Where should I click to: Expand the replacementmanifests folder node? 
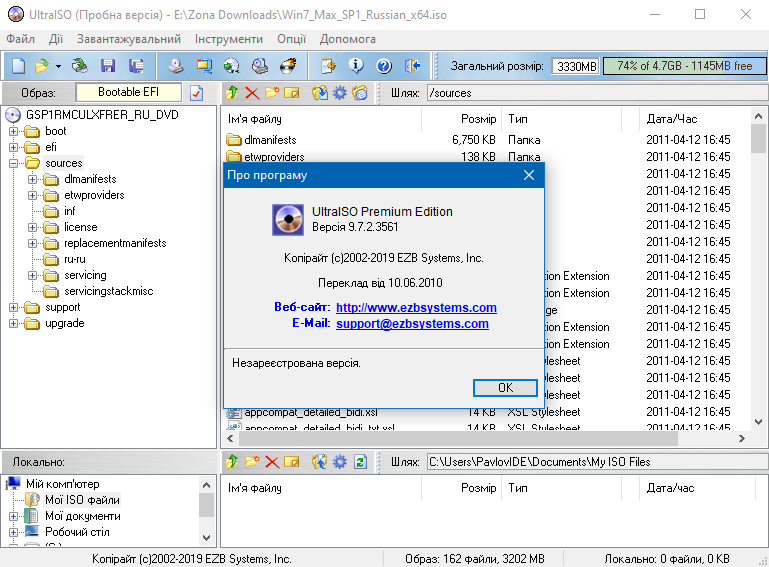(32, 244)
